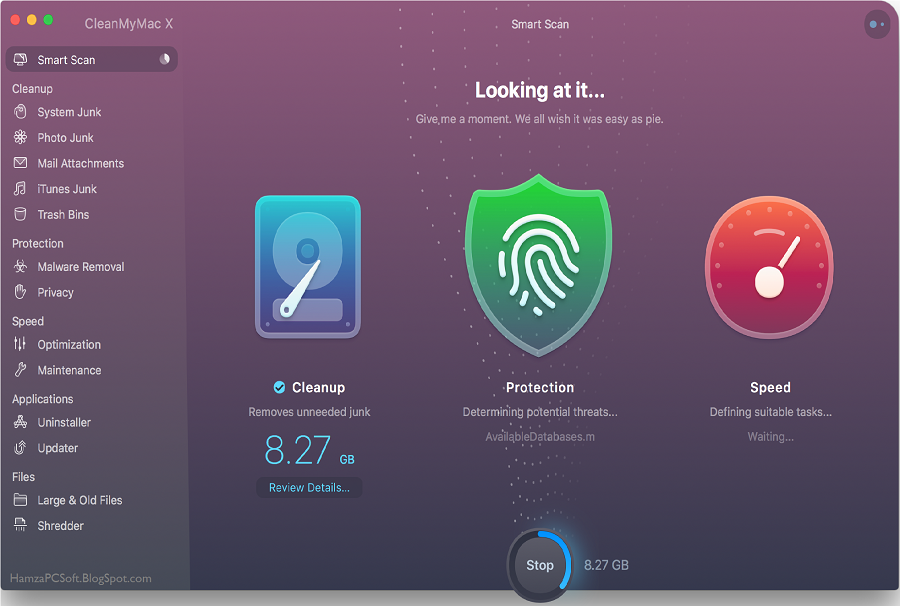This screenshot has height=606, width=900.
Task: Click the Protection section header in sidebar
Action: coord(38,243)
